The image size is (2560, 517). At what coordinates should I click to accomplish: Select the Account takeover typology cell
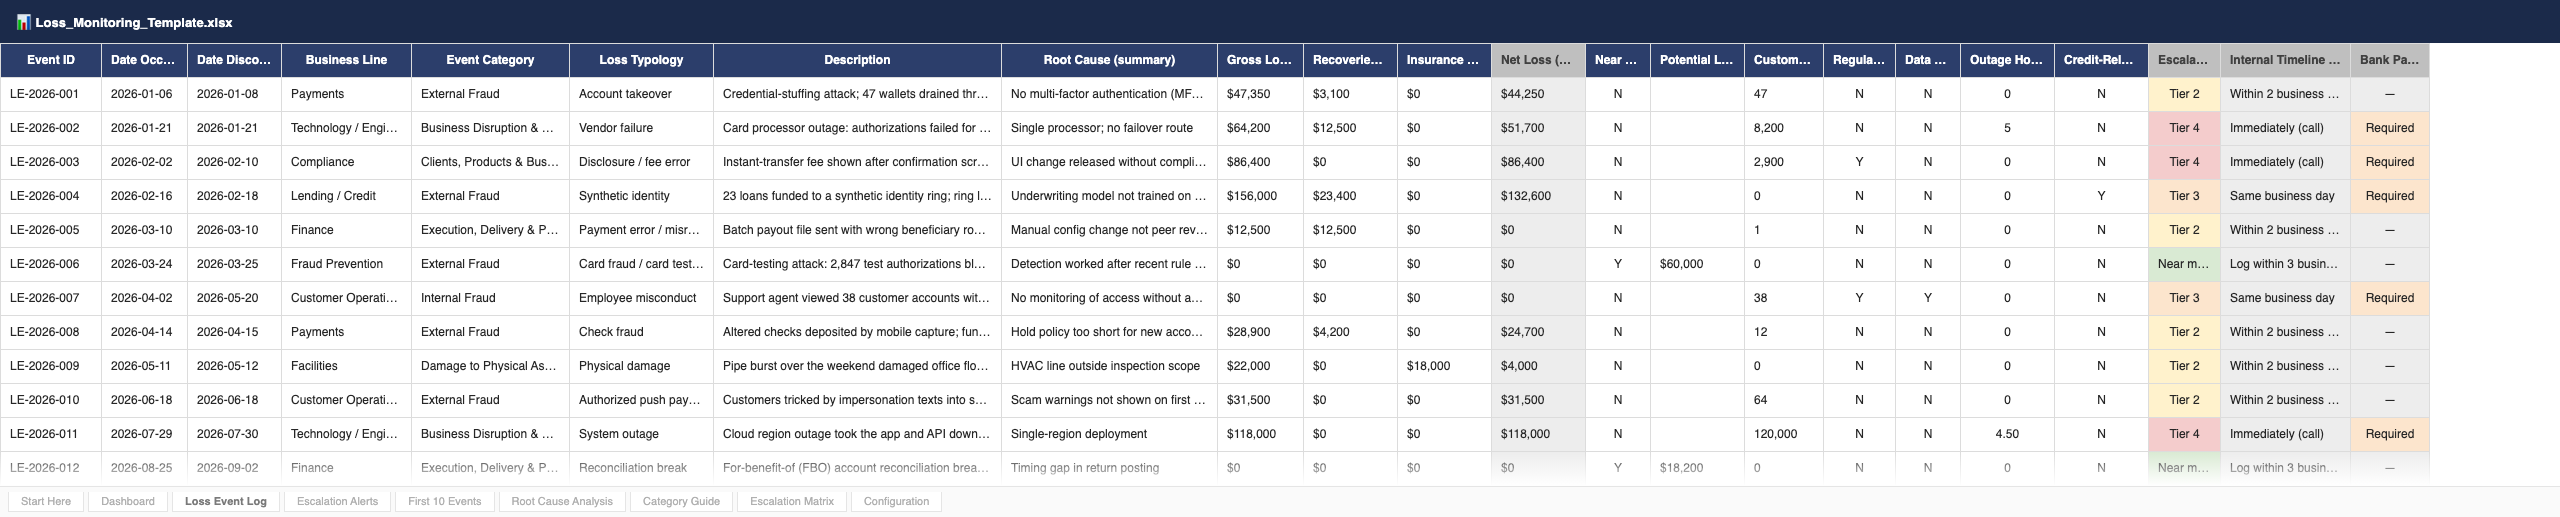(641, 94)
